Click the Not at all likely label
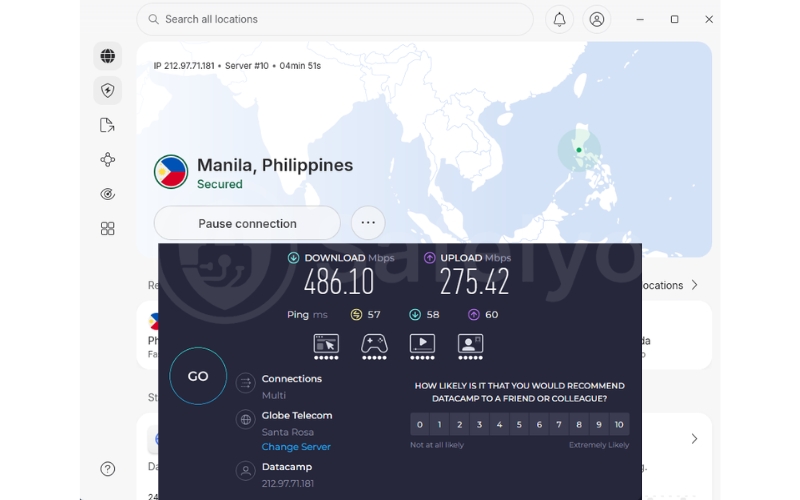Viewport: 800px width, 500px height. point(437,445)
